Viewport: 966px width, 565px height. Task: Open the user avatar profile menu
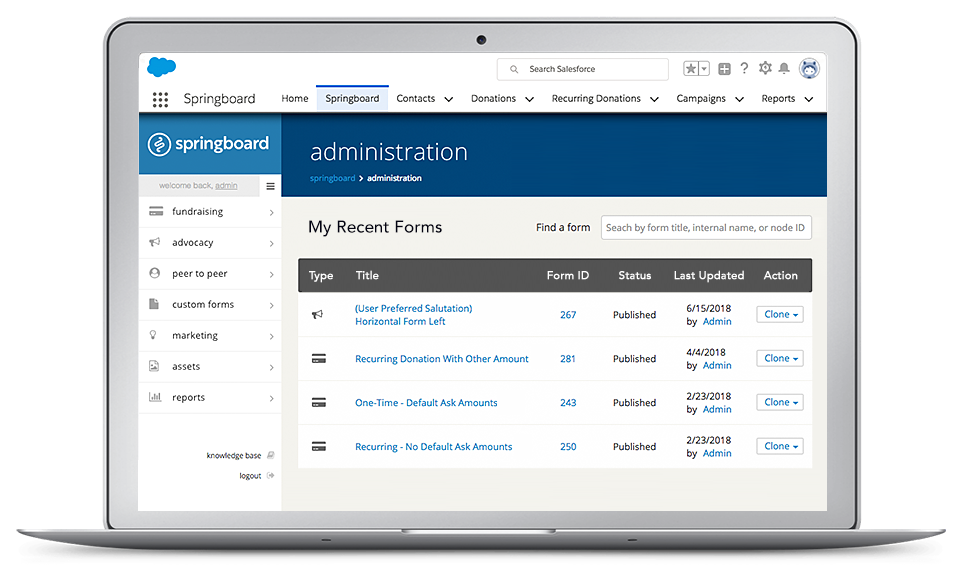(x=809, y=68)
